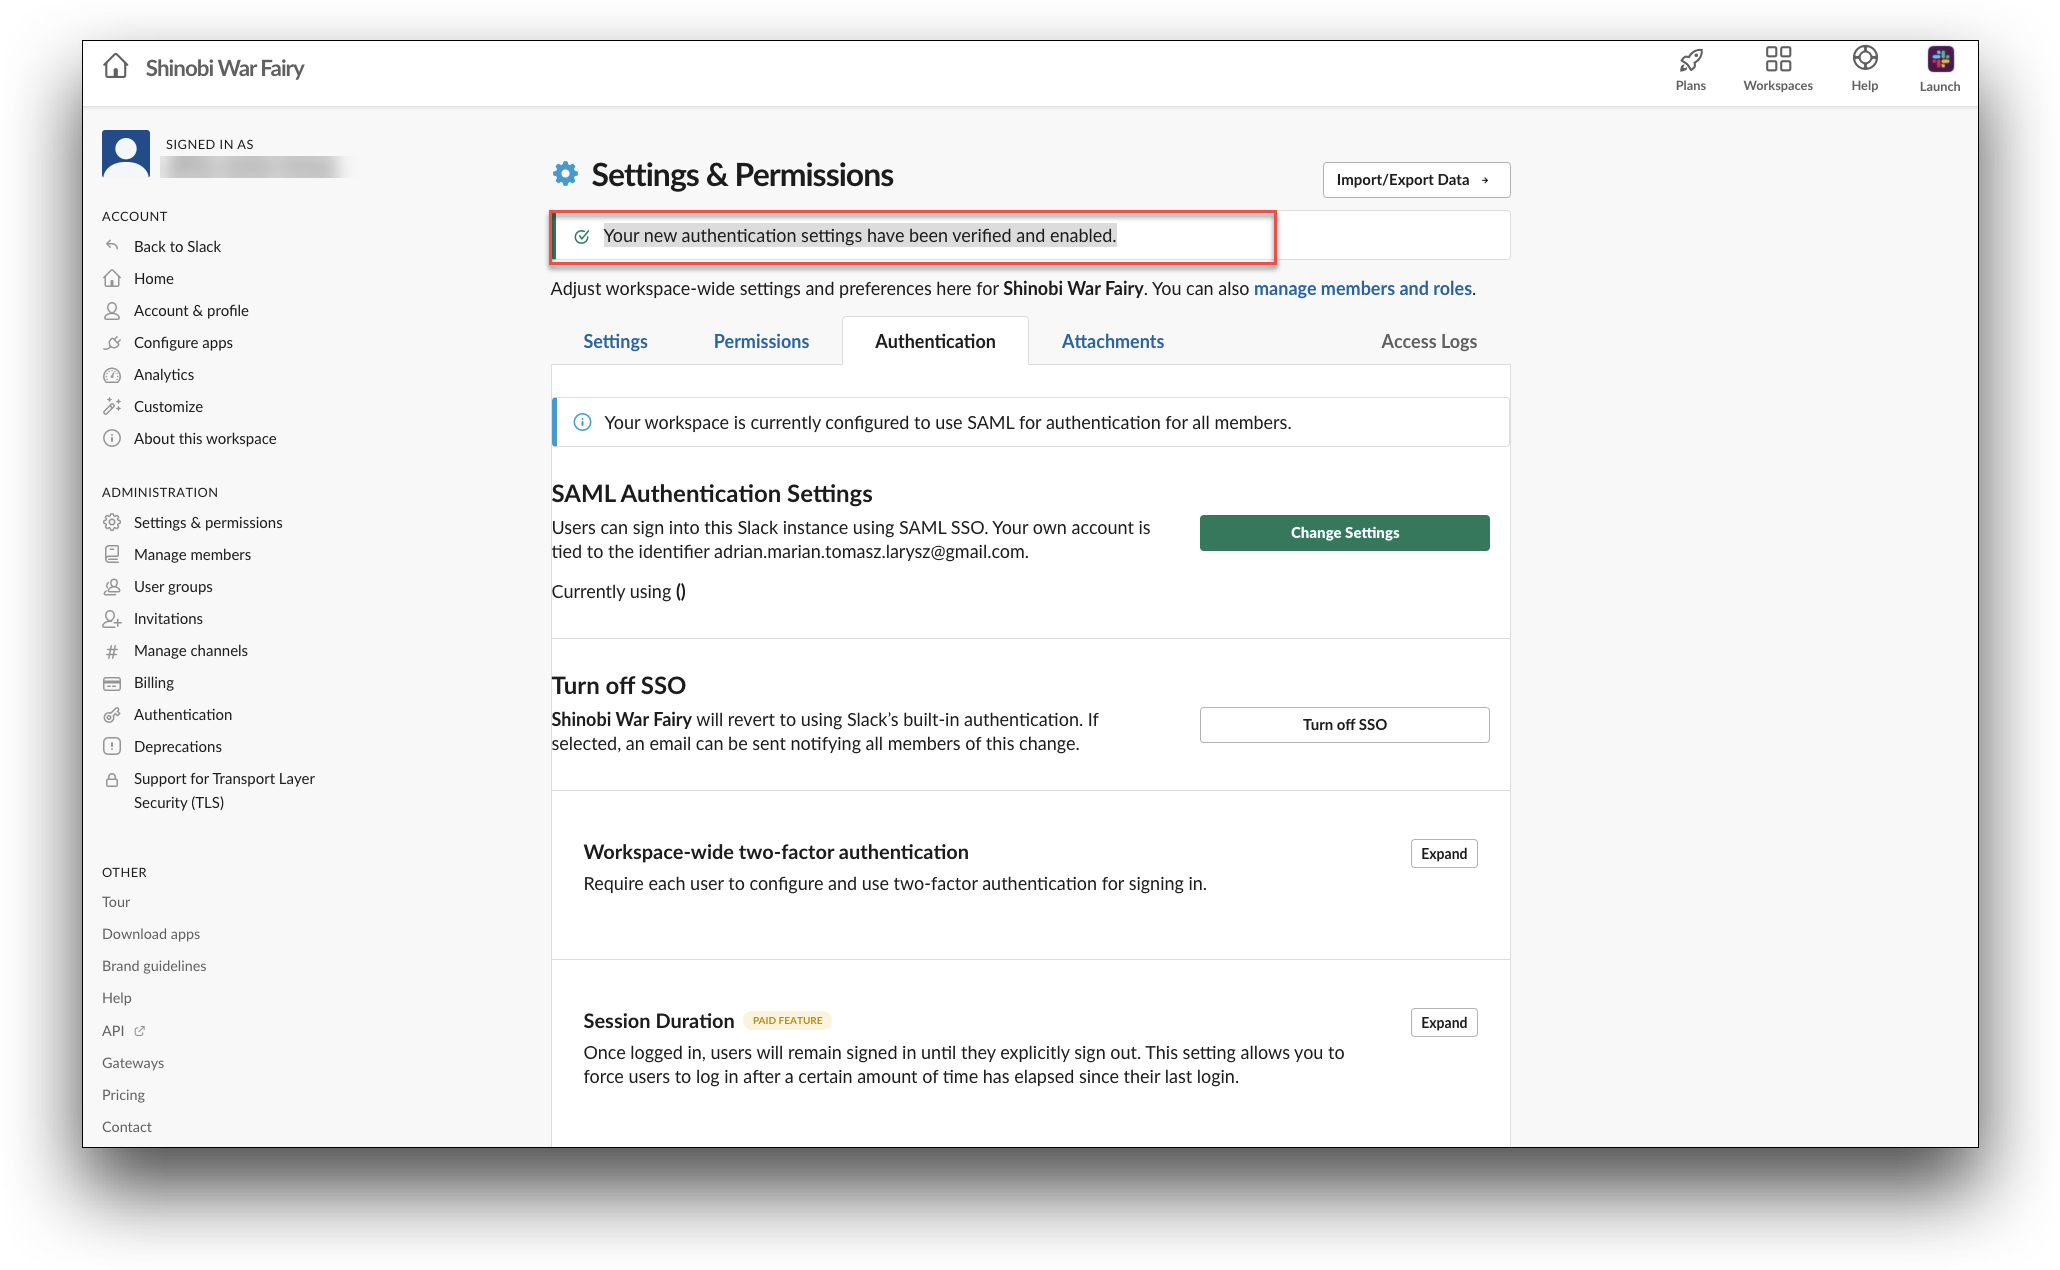This screenshot has height=1270, width=2060.
Task: Click the Back to Slack arrow icon
Action: [x=112, y=246]
